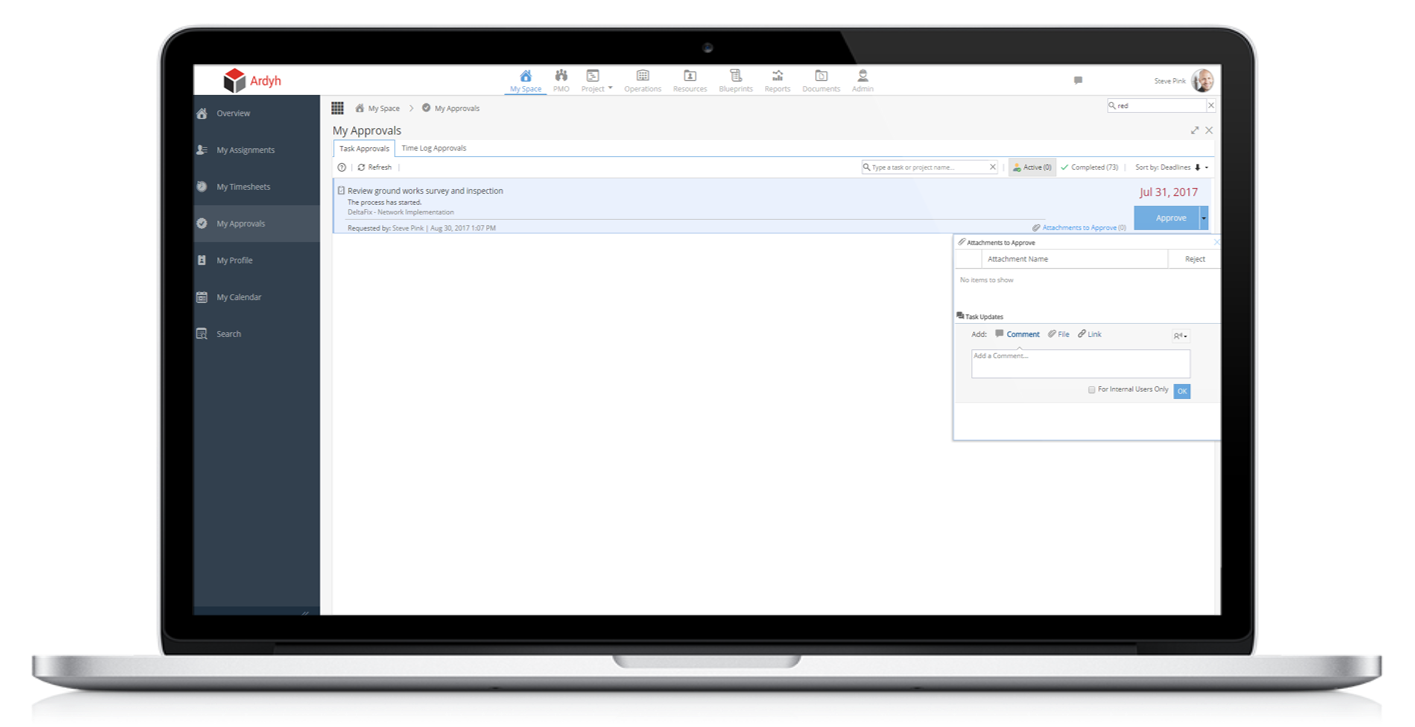This screenshot has height=727, width=1415.
Task: Open the Sort by: Deadlines dropdown
Action: tap(1172, 168)
